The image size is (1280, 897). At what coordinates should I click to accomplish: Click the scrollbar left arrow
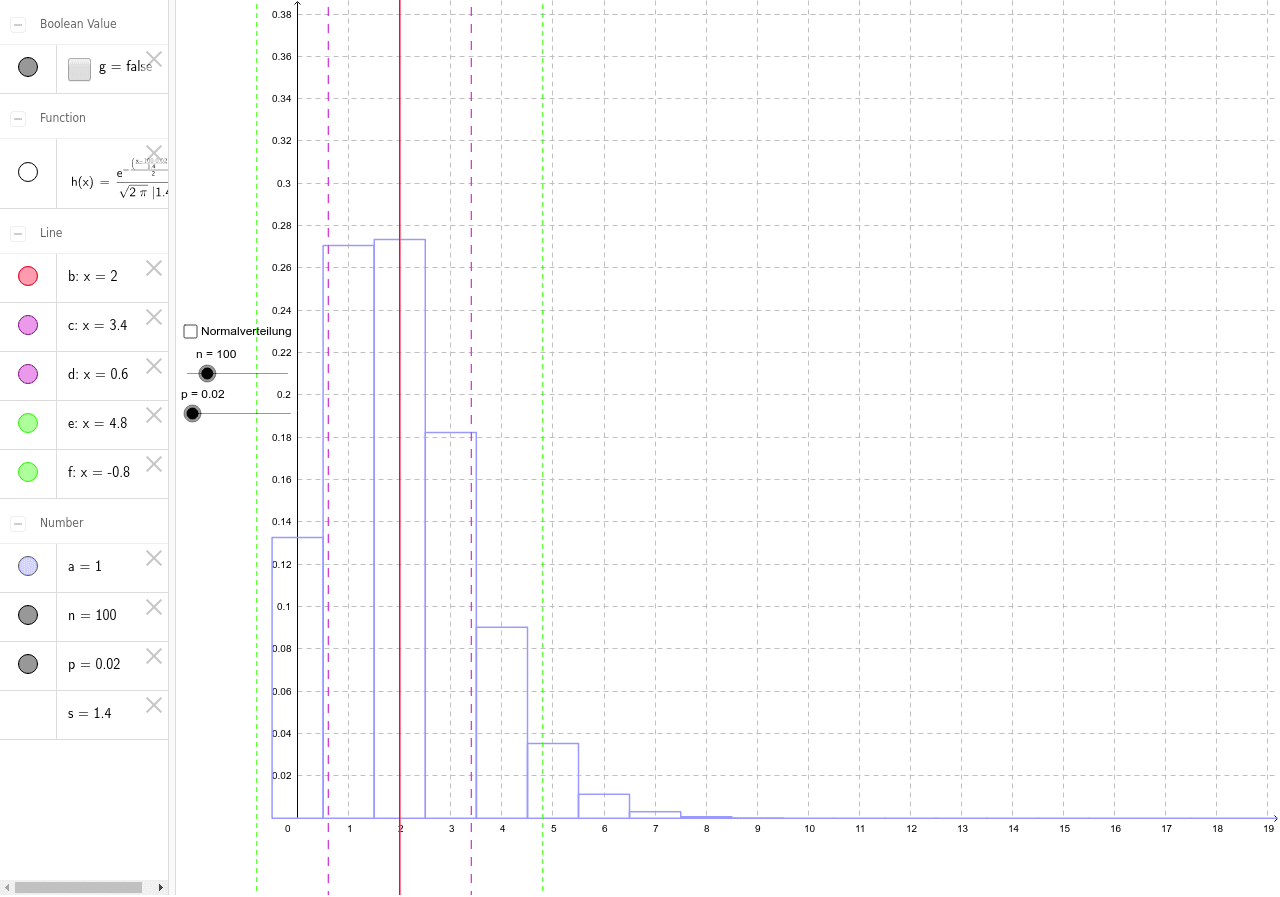click(x=7, y=887)
